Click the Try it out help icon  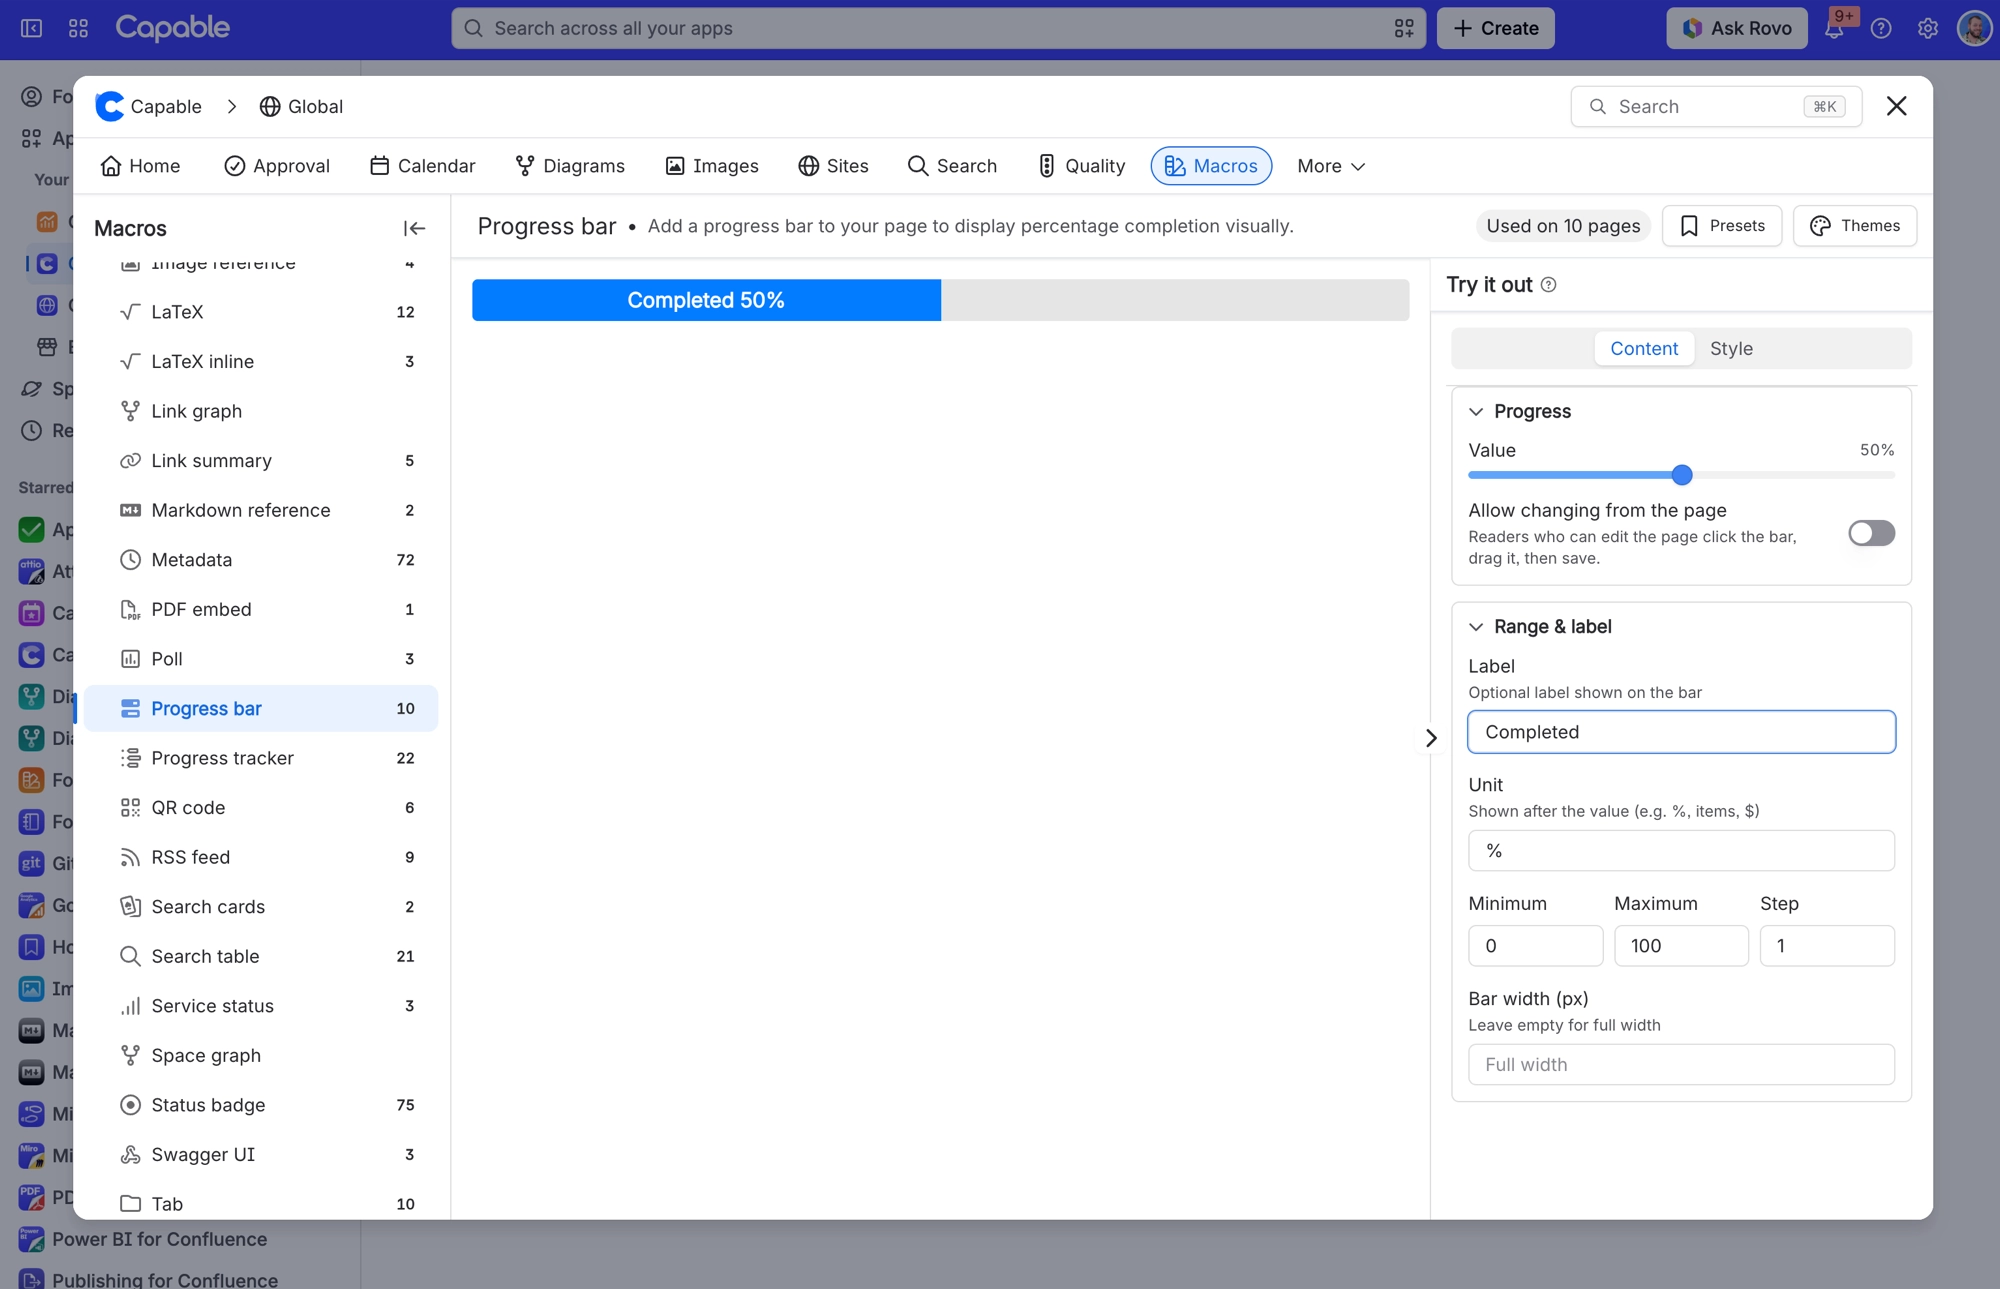pos(1548,285)
